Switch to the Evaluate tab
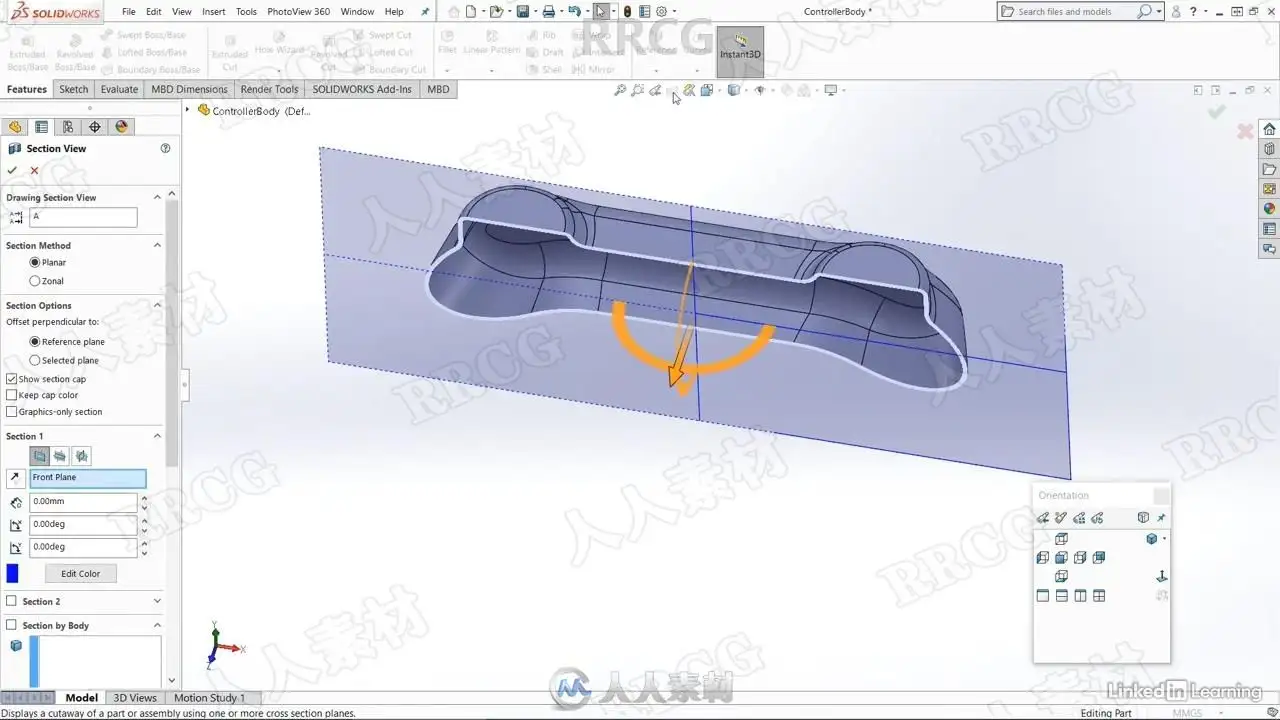 tap(119, 89)
